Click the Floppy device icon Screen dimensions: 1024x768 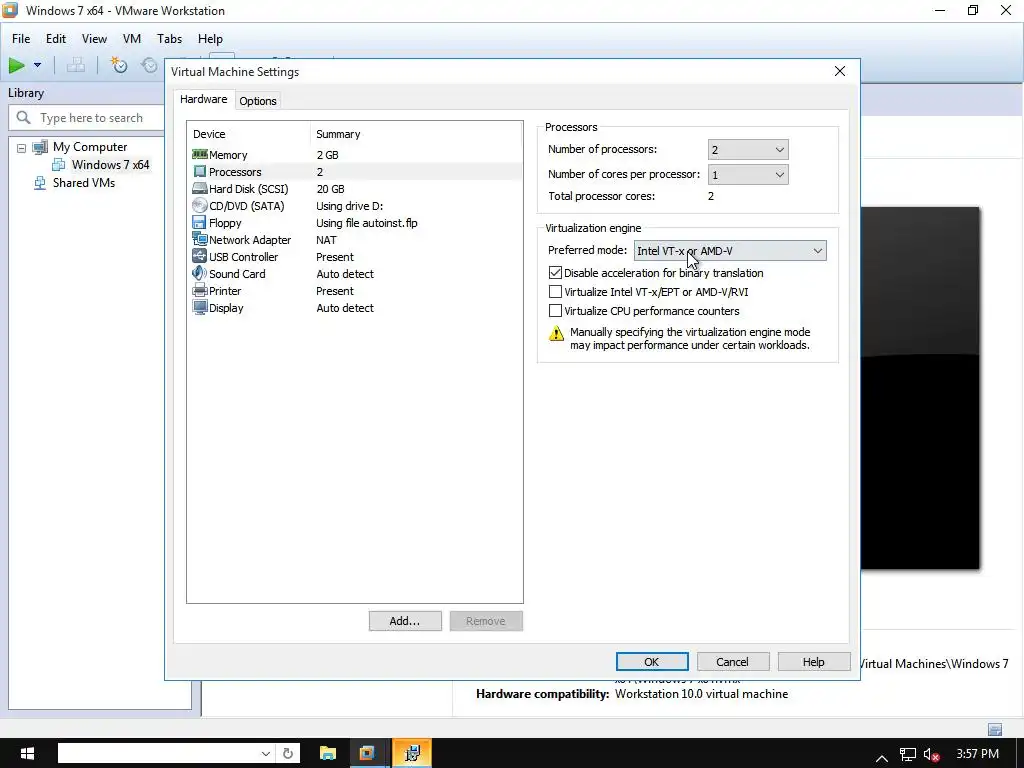pyautogui.click(x=200, y=223)
